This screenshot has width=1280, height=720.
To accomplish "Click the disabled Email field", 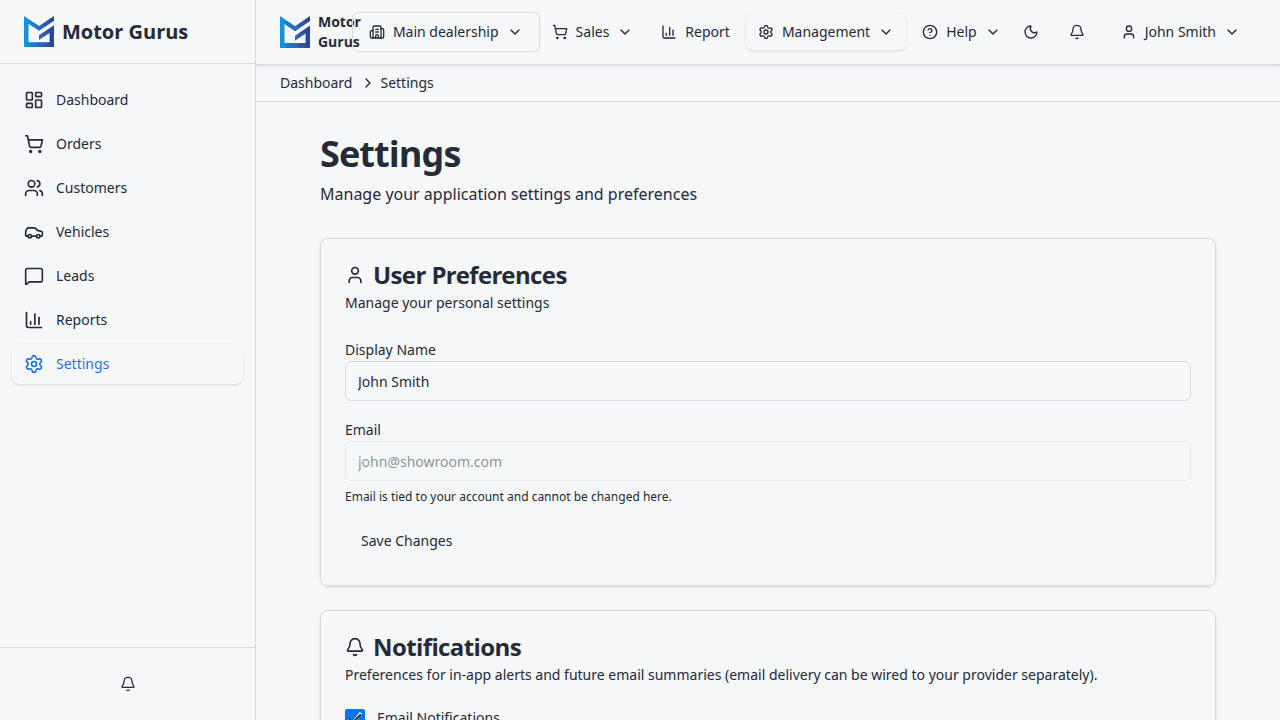I will [768, 461].
